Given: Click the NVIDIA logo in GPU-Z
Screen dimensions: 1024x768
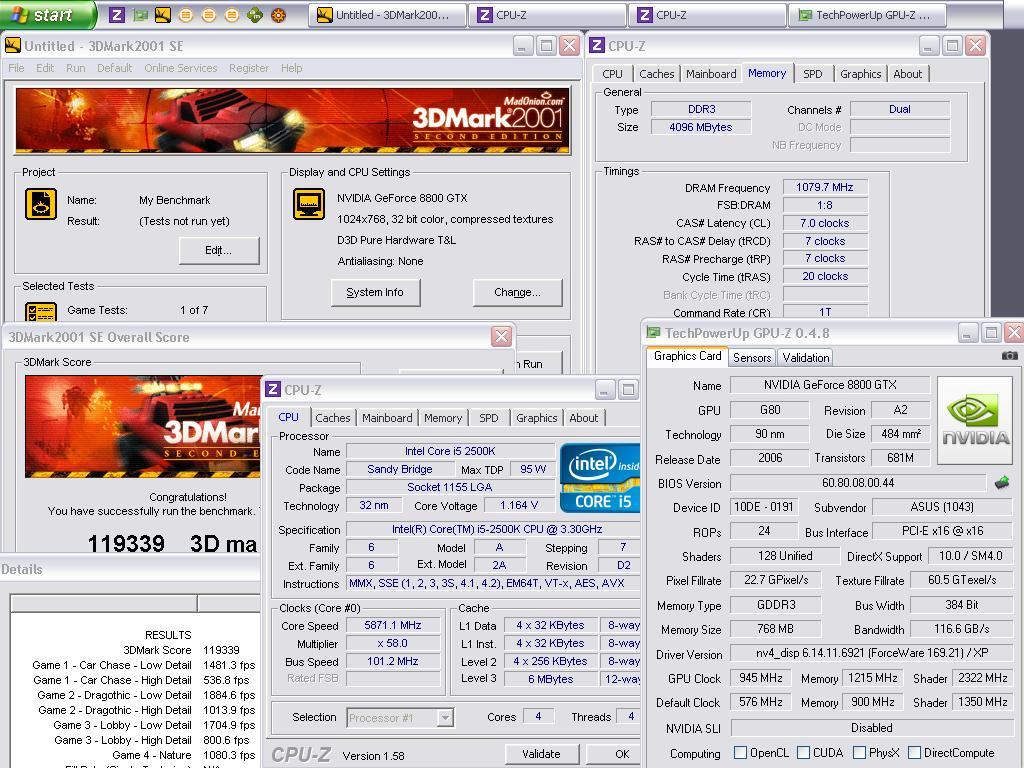Looking at the screenshot, I should pos(974,420).
